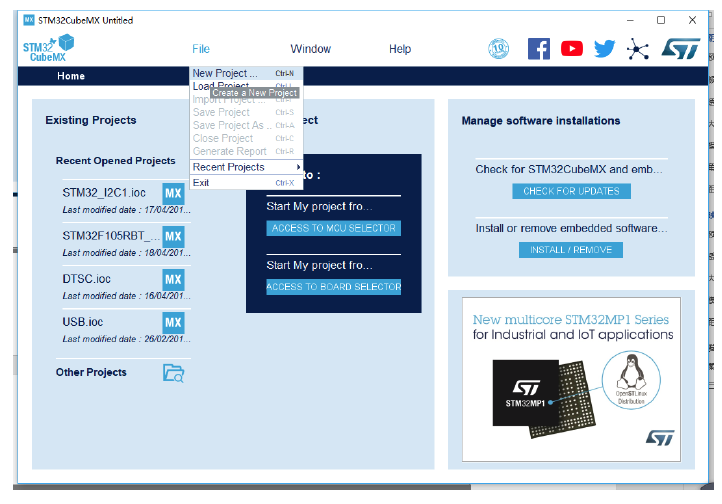722x504 pixels.
Task: Click ACCESS TO BOARD SELECTOR button
Action: (x=333, y=287)
